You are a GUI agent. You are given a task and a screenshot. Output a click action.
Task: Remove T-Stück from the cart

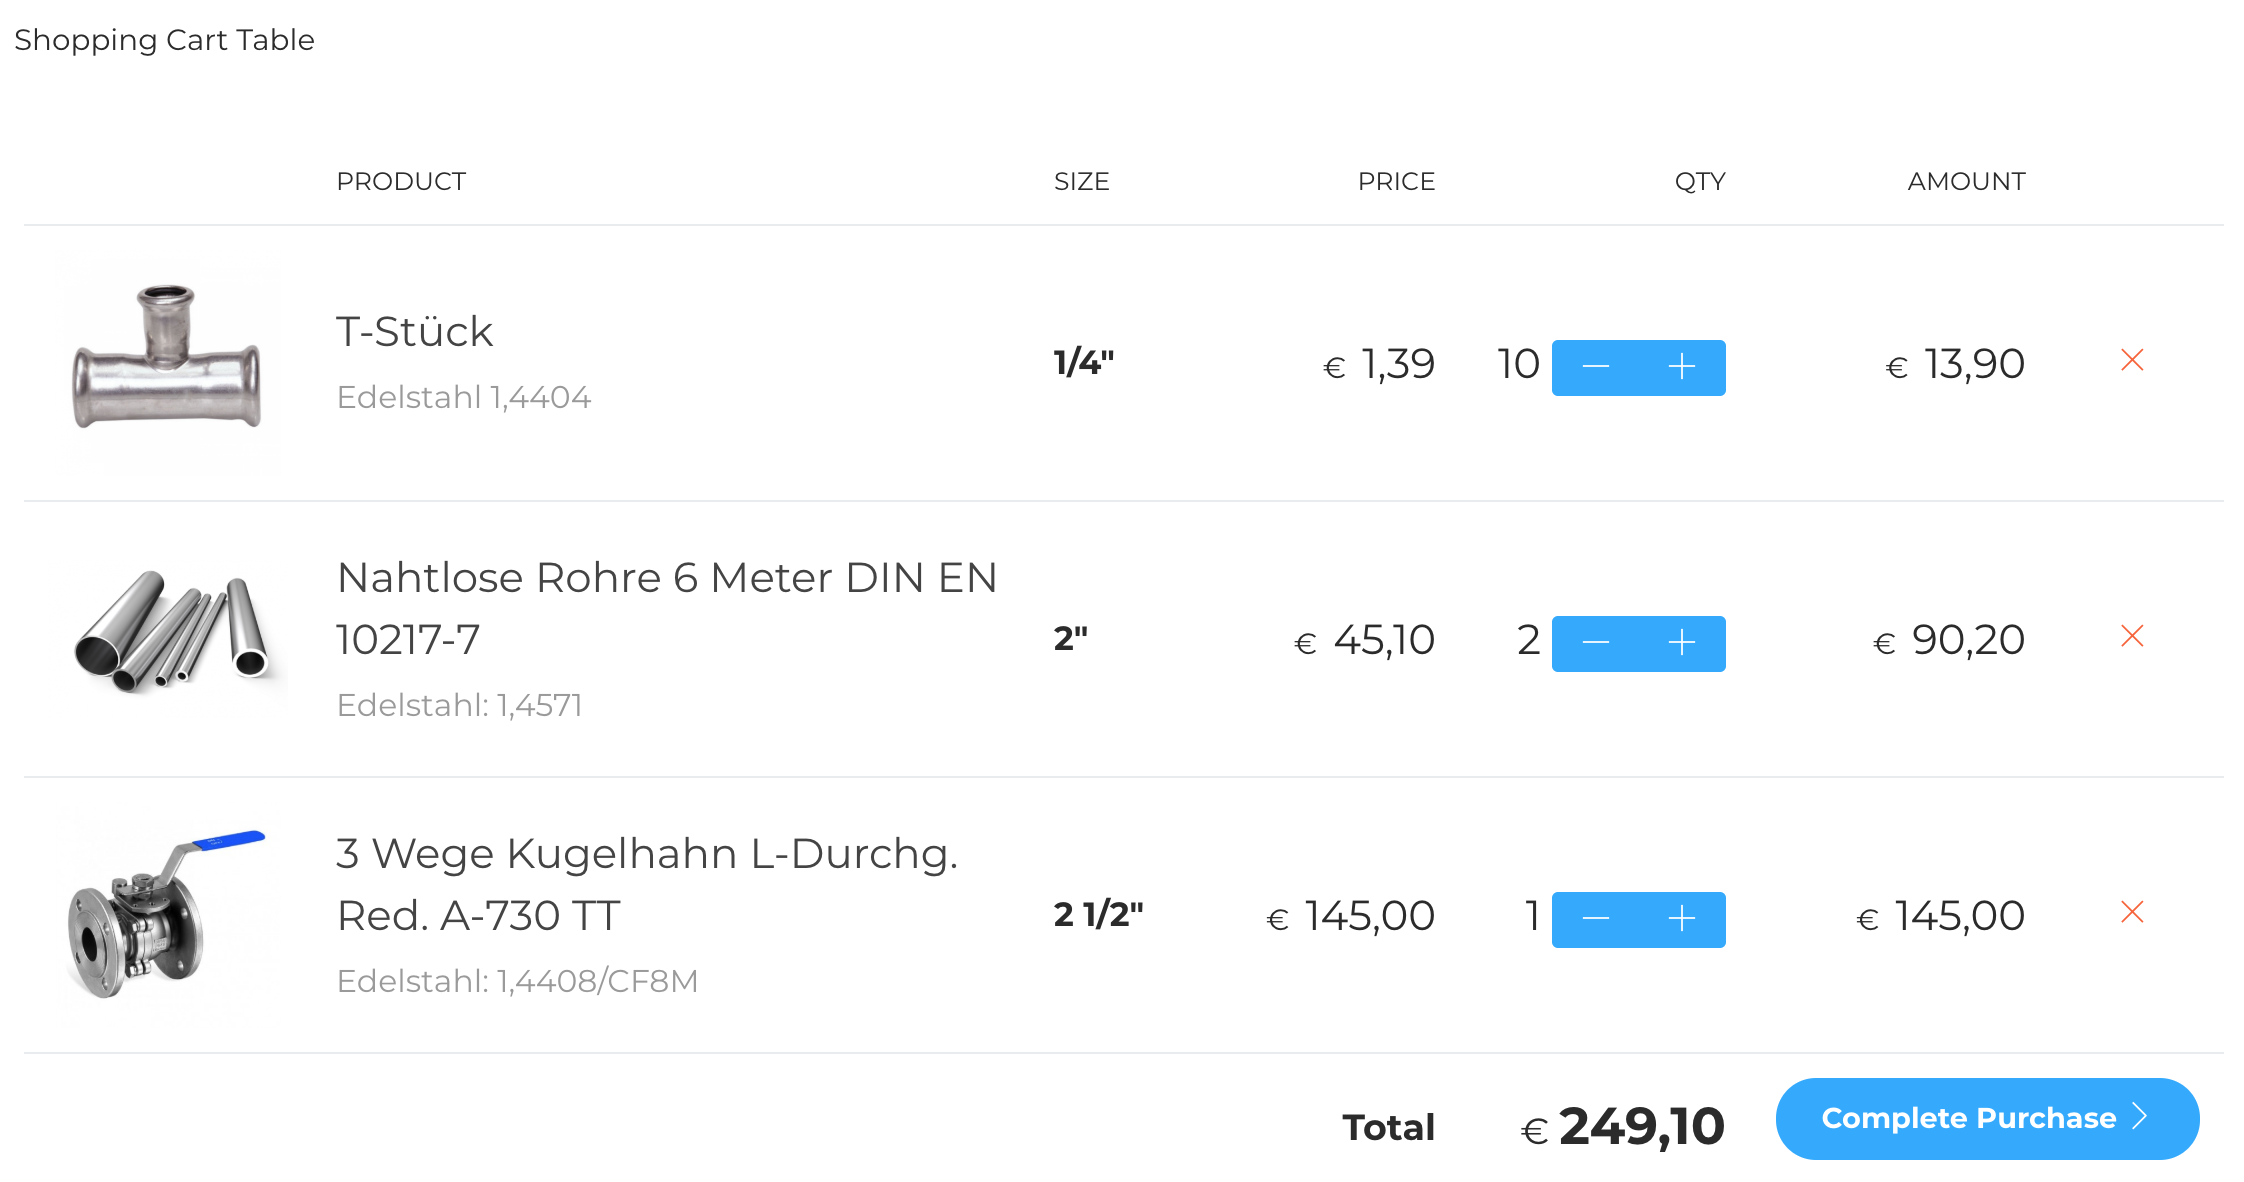[x=2132, y=360]
